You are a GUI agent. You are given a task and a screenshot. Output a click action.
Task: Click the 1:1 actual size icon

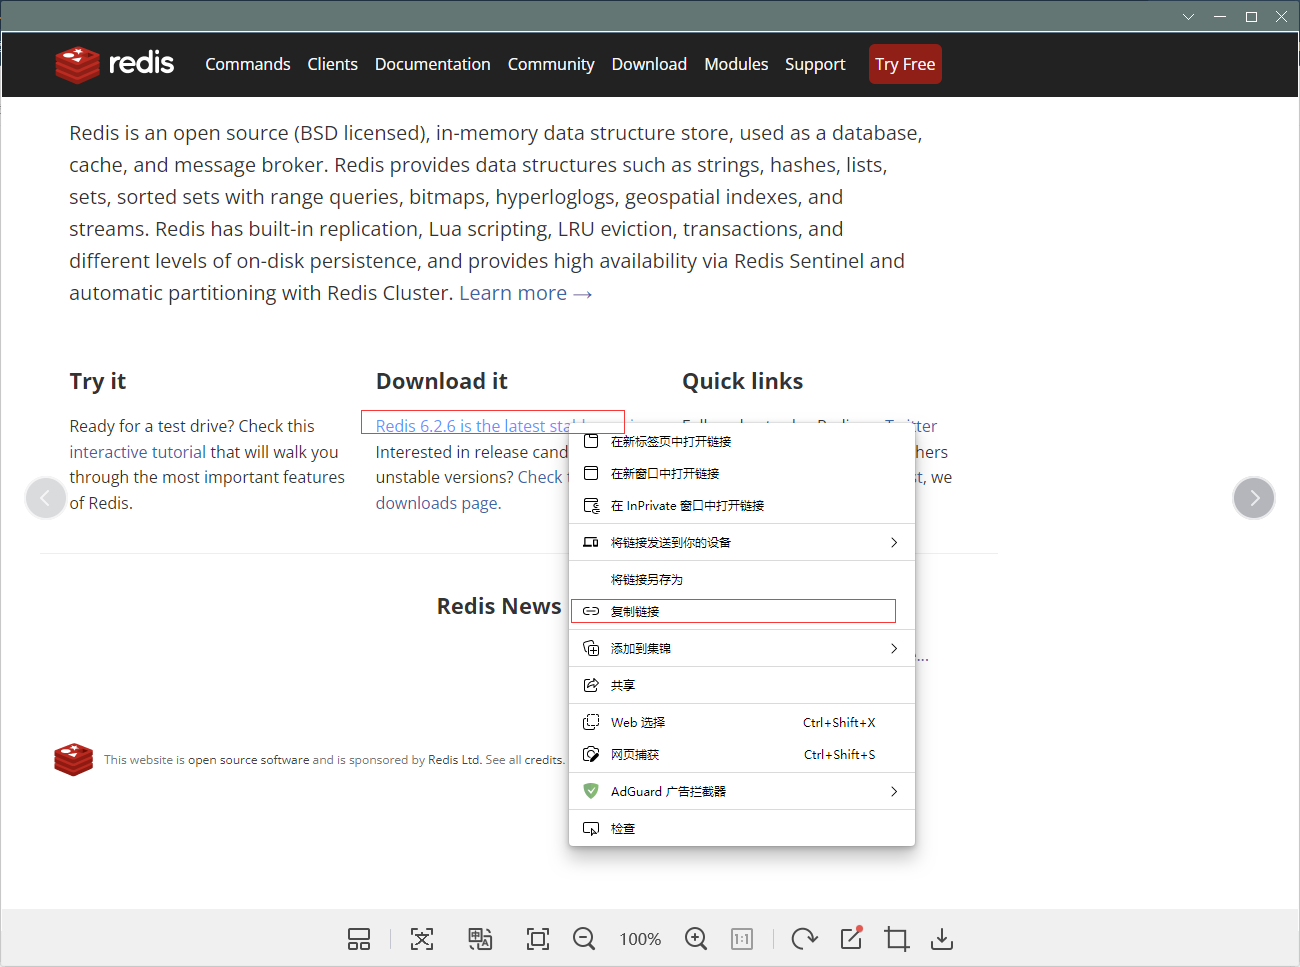point(742,939)
